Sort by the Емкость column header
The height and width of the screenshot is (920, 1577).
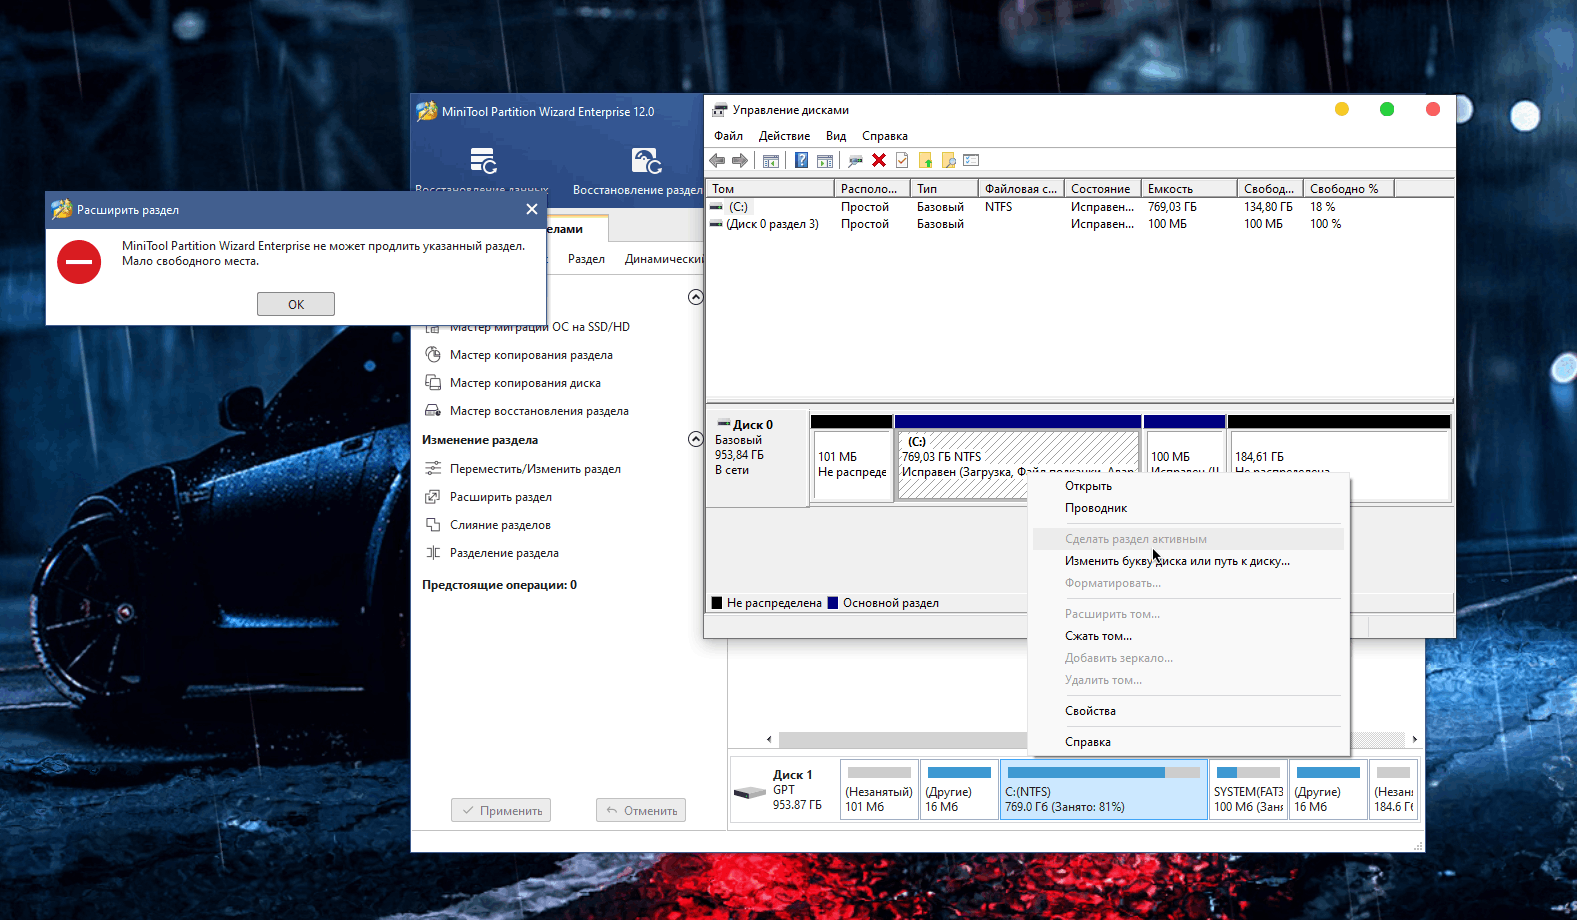tap(1189, 188)
